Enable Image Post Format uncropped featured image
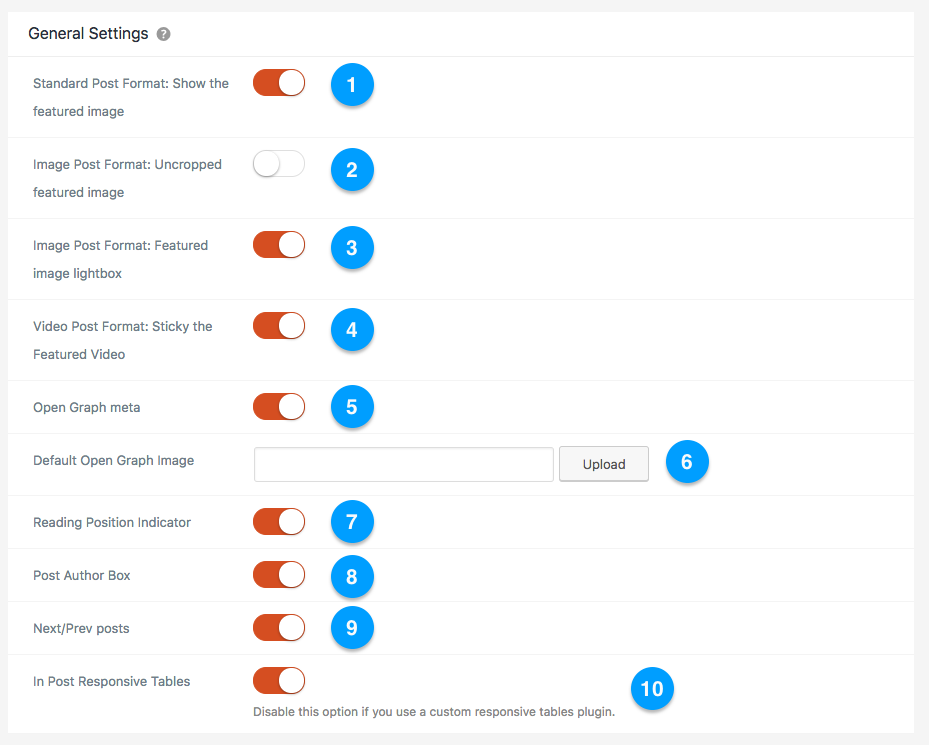 279,164
